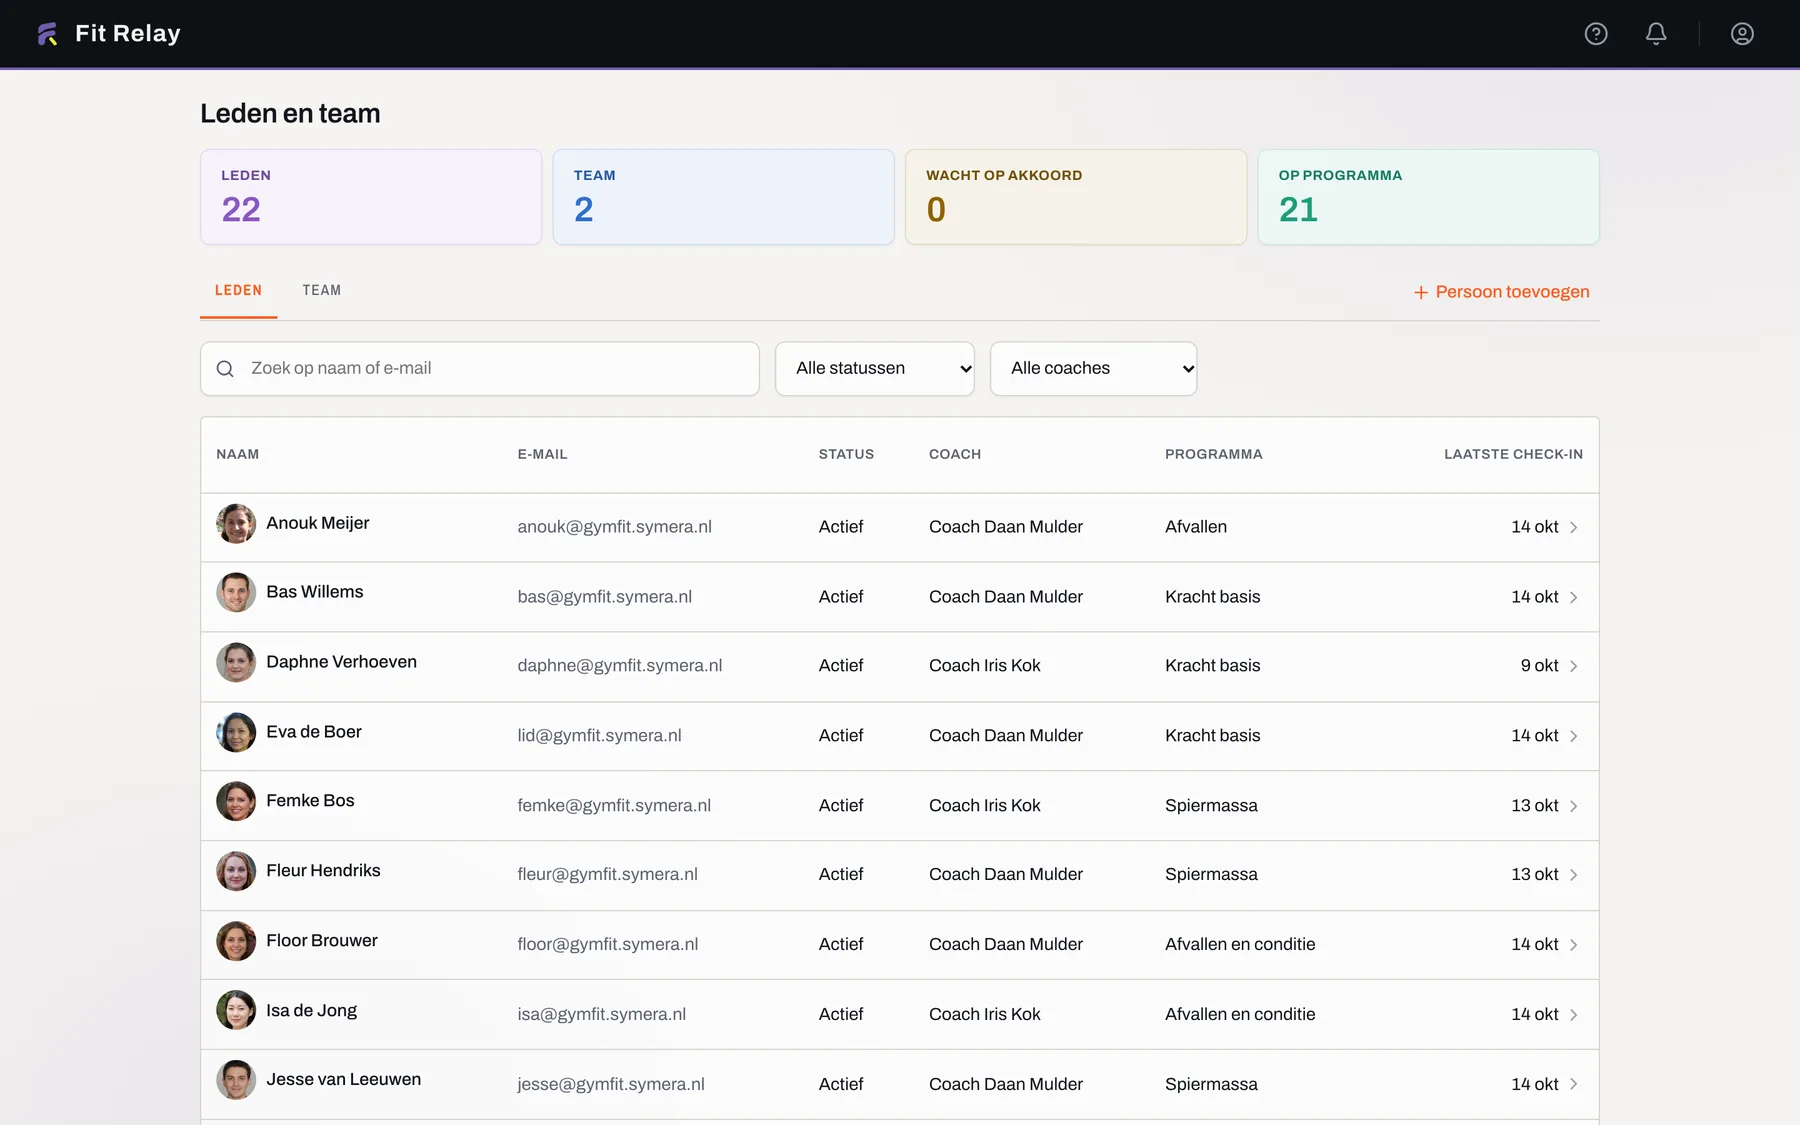Screen dimensions: 1800x1125
Task: Open Femke Bos row chevron
Action: [x=1573, y=806]
